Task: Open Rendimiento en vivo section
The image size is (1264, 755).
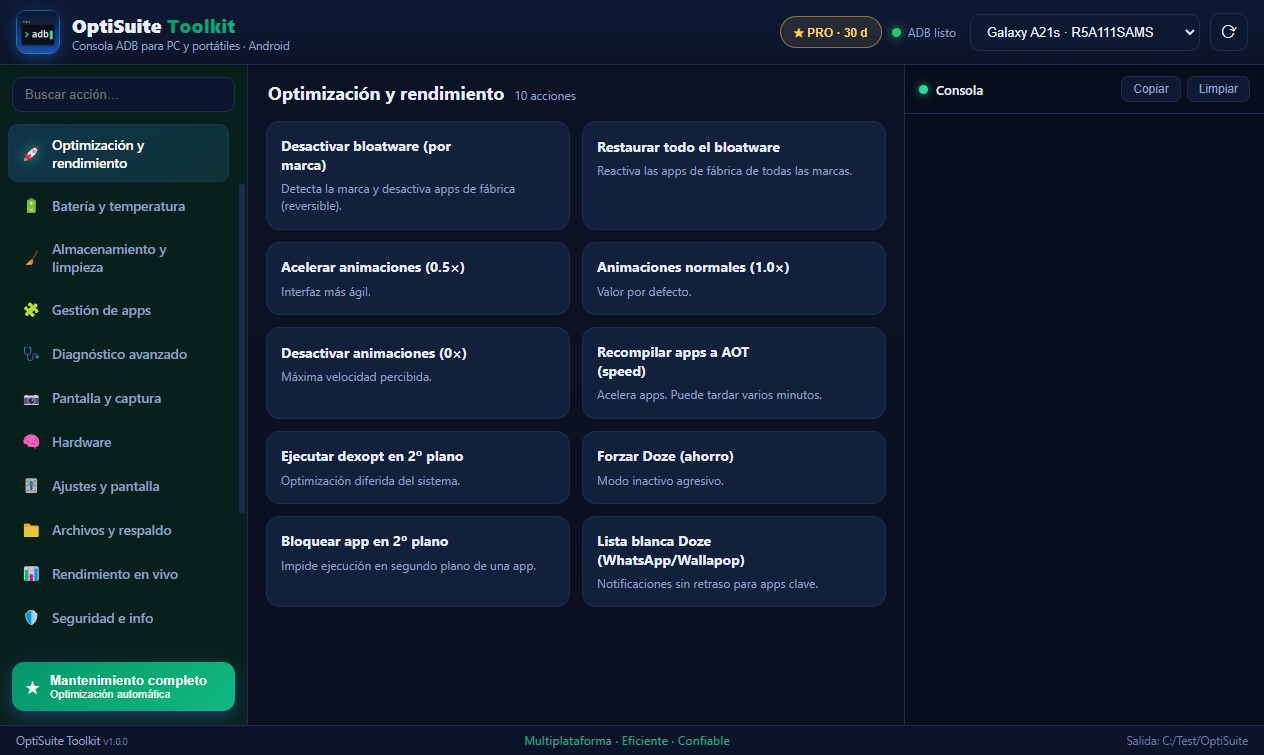Action: [118, 574]
